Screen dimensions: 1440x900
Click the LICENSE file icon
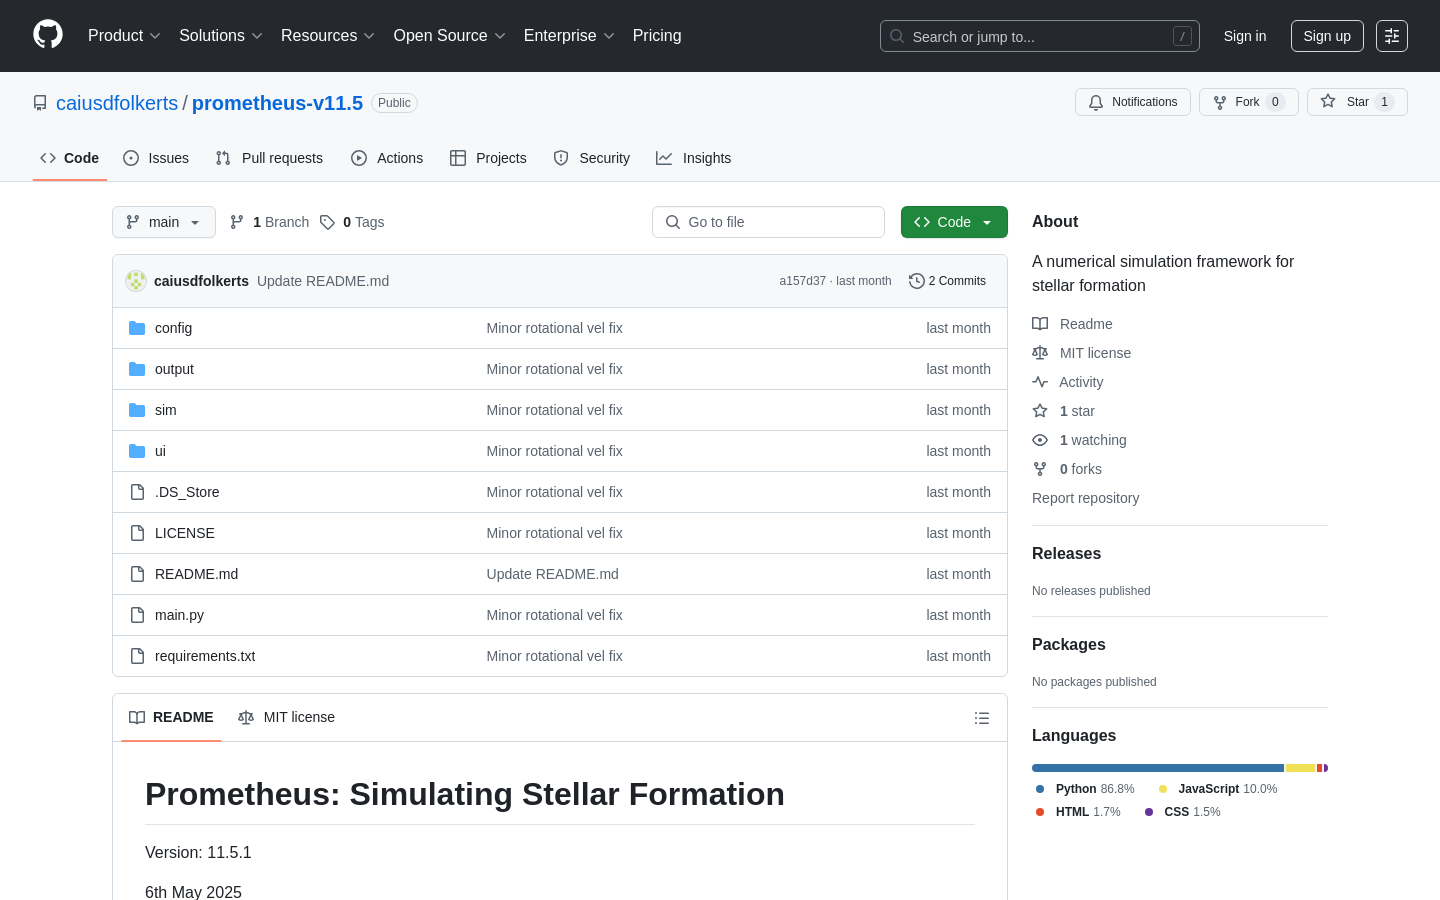[137, 533]
